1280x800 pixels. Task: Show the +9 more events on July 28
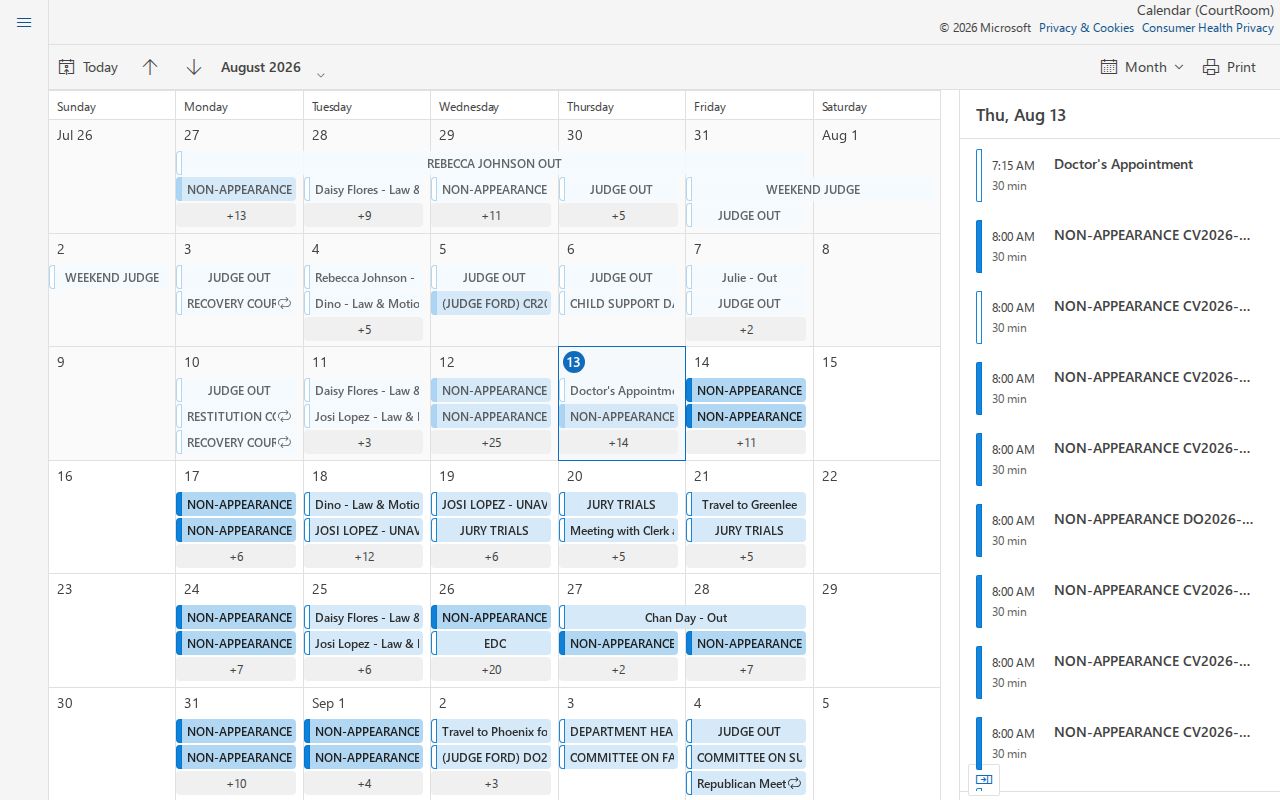(x=364, y=215)
